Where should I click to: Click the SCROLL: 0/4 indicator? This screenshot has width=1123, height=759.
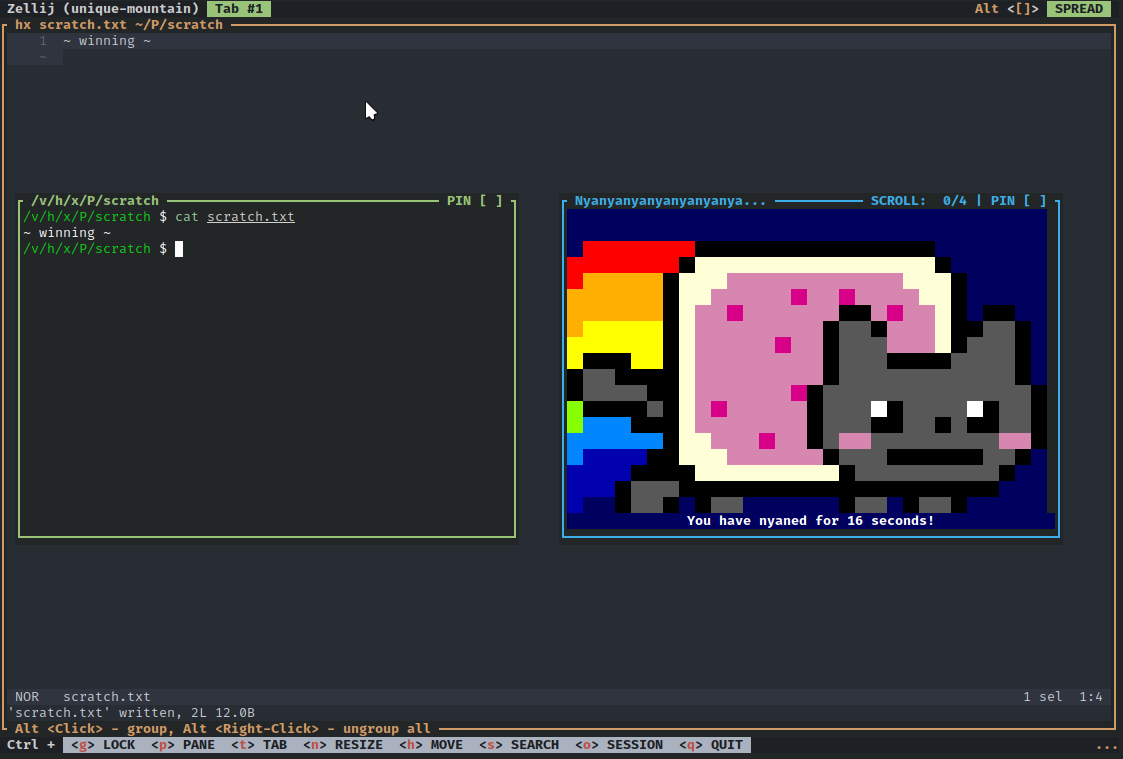coord(918,200)
